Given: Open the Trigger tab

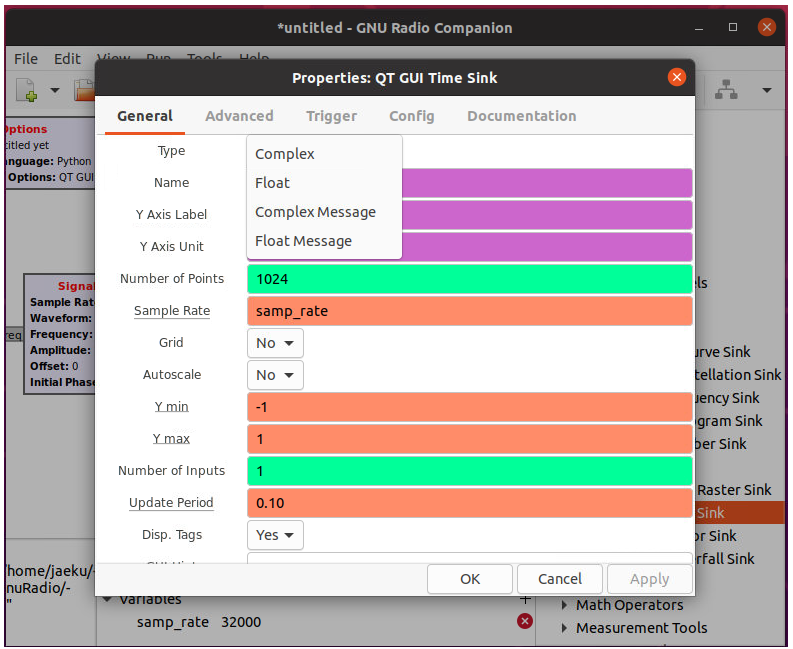Looking at the screenshot, I should pos(331,116).
